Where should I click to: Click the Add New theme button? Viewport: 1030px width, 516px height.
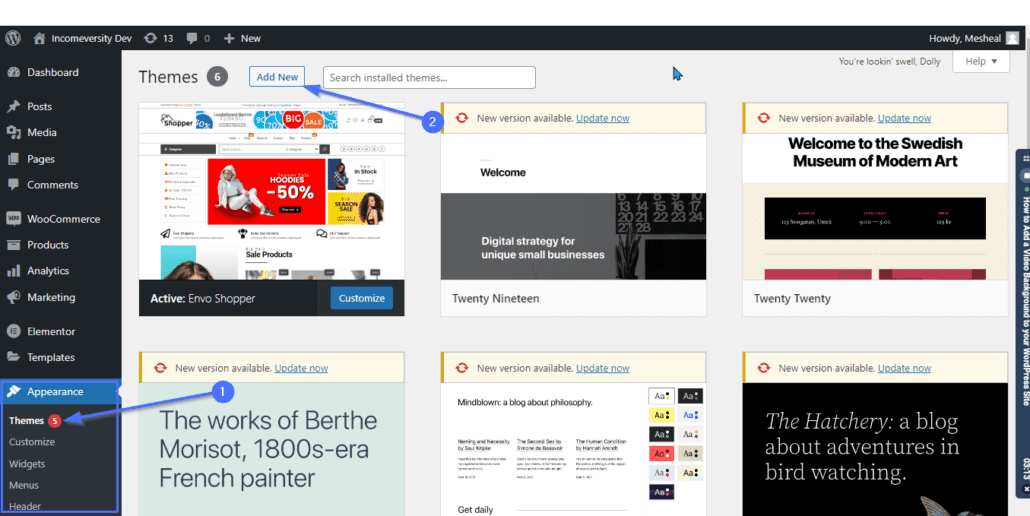coord(277,77)
